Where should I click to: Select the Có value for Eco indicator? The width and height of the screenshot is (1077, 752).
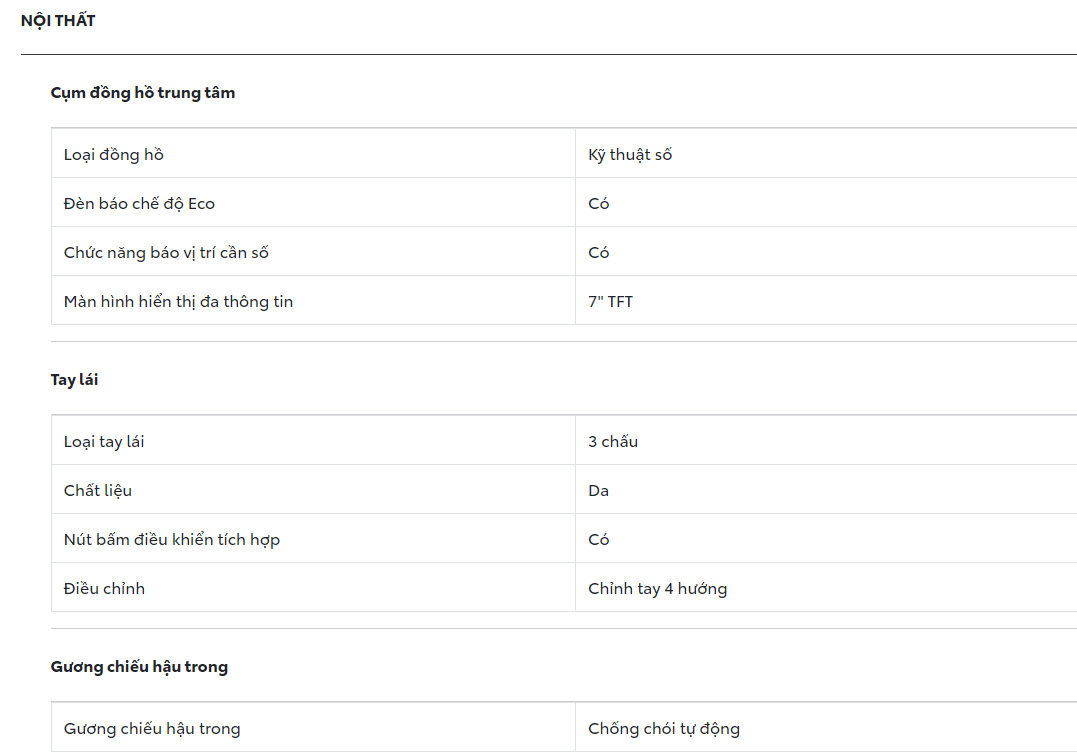pos(599,204)
